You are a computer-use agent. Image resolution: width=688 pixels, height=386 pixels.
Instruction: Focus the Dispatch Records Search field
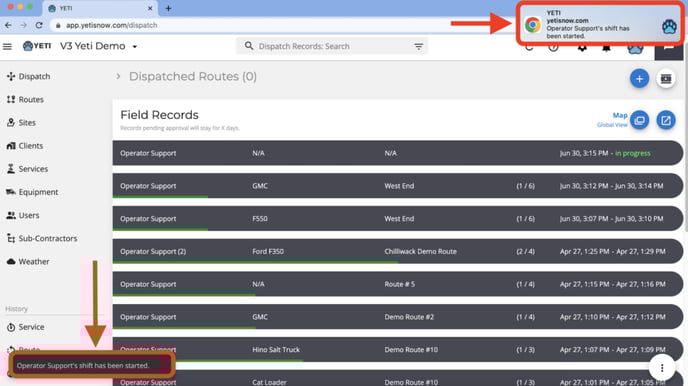(332, 46)
